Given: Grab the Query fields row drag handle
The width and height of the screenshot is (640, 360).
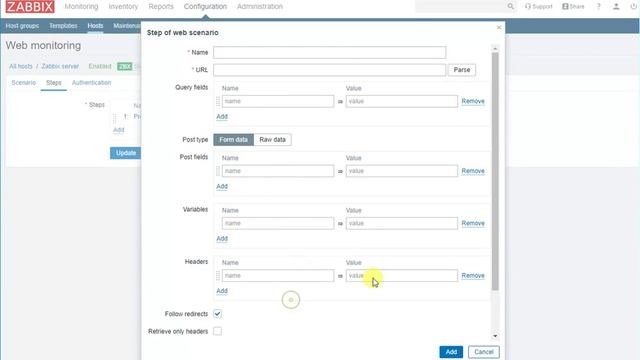Looking at the screenshot, I should (x=218, y=101).
